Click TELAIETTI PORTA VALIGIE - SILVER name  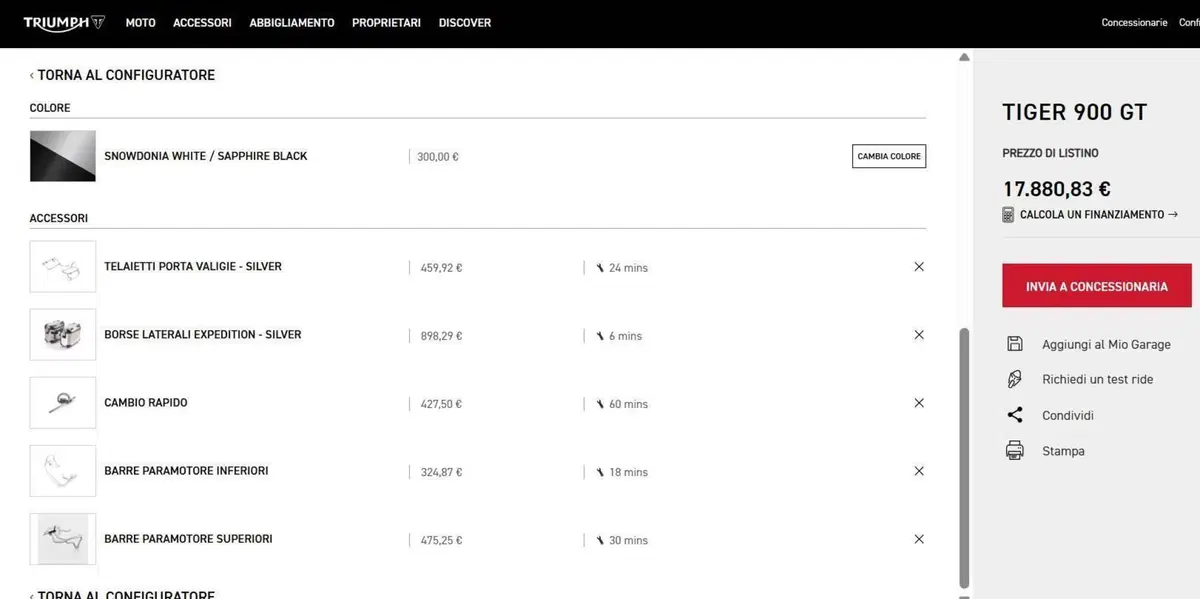(193, 267)
